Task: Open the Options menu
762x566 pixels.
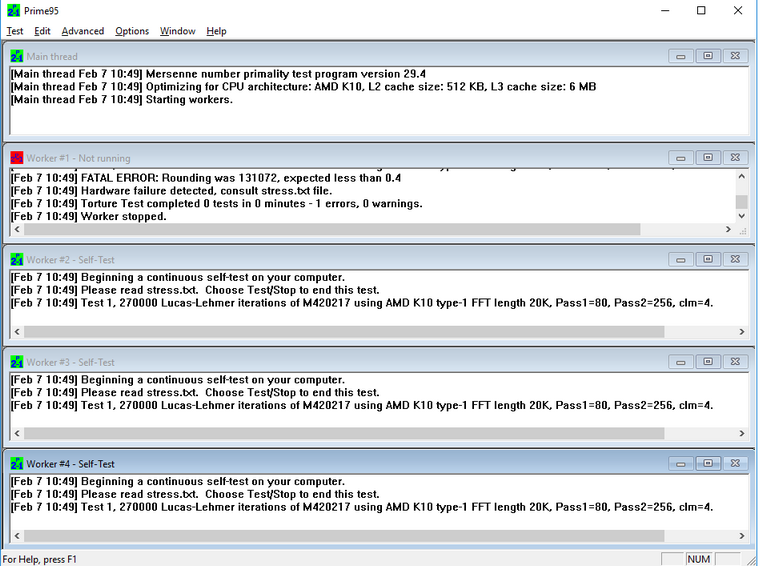Action: [132, 31]
